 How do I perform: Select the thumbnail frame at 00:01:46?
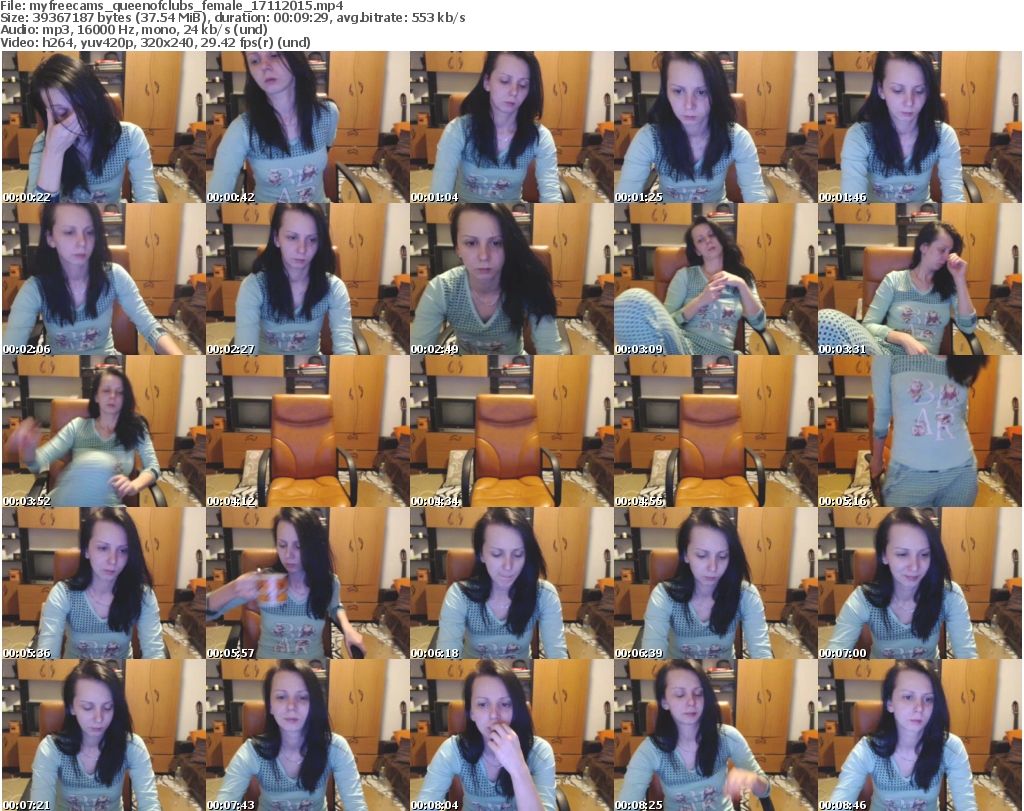tap(920, 127)
